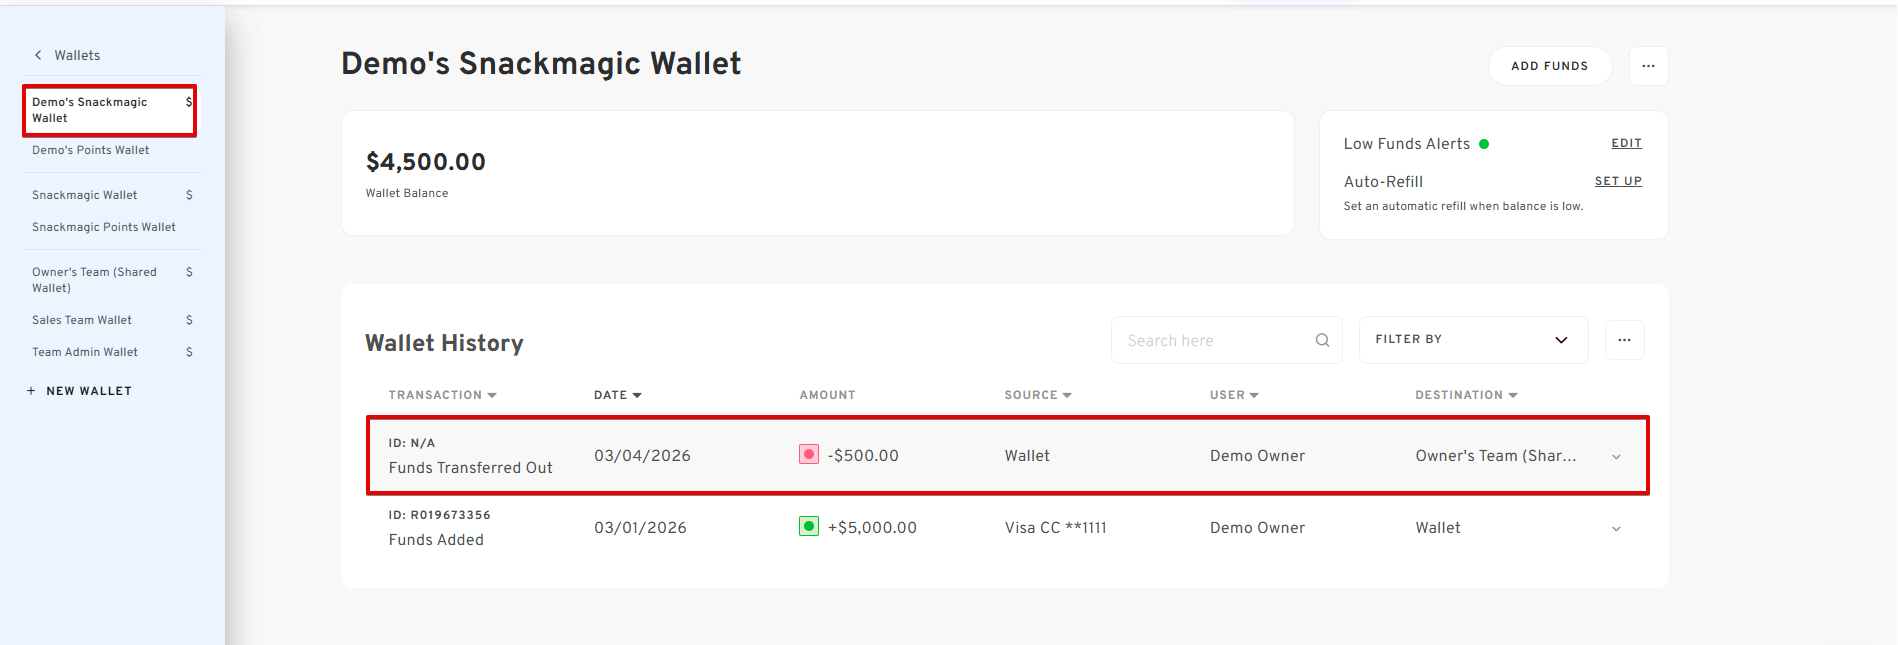Open the Wallet History three-dot options menu
Screen dimensions: 1898x645
click(1624, 340)
